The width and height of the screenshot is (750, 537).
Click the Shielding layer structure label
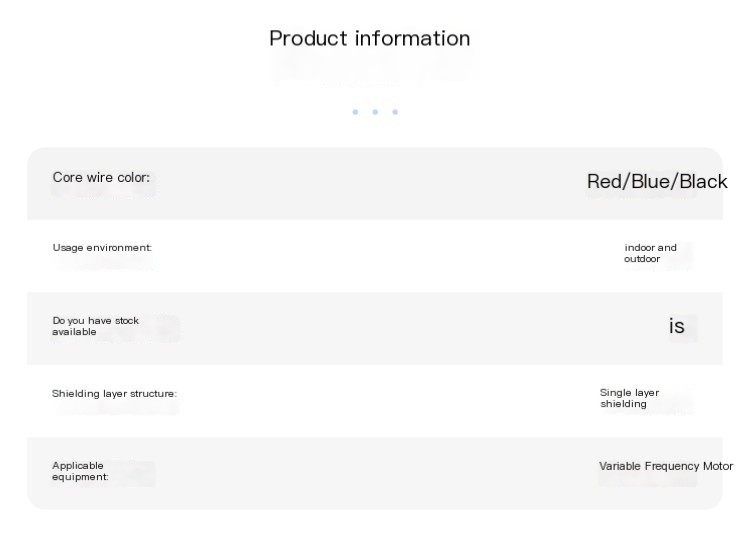point(114,394)
